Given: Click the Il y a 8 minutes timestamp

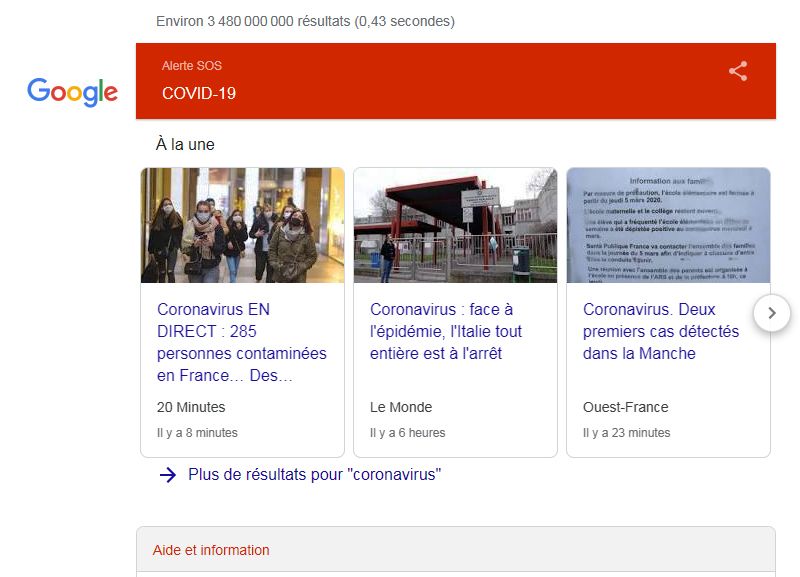Looking at the screenshot, I should [x=197, y=433].
